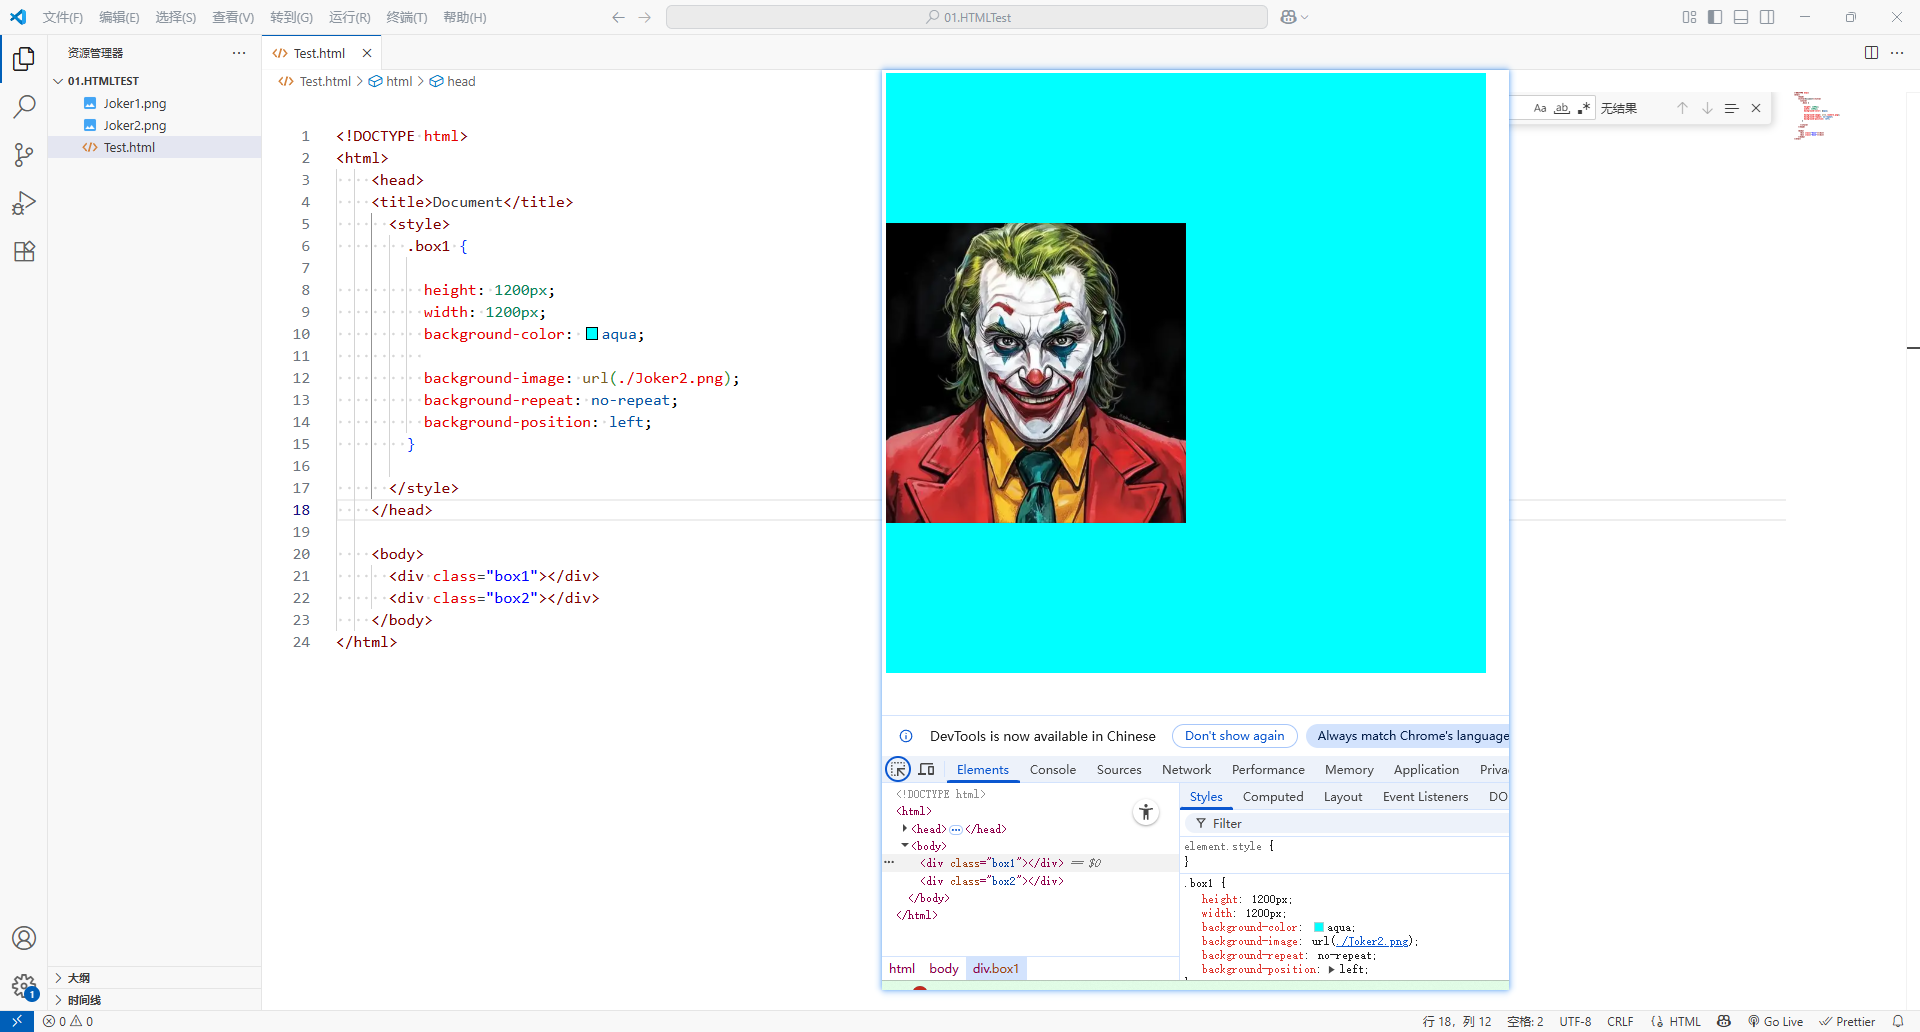Screen dimensions: 1920x1032
Task: Switch to the Network tab in DevTools
Action: 1186,769
